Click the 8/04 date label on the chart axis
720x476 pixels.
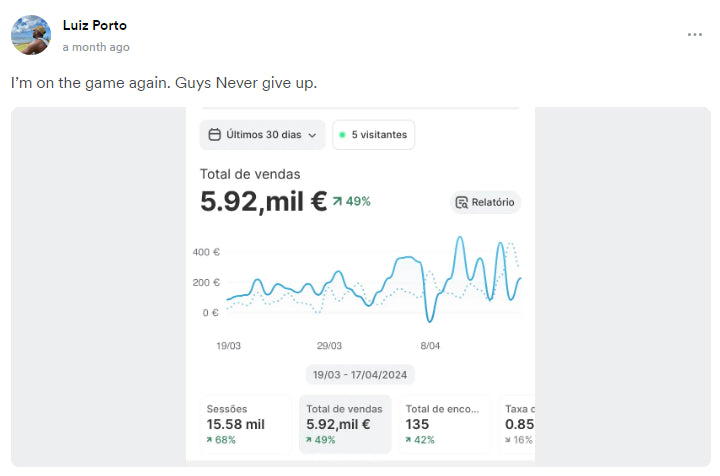[x=430, y=345]
